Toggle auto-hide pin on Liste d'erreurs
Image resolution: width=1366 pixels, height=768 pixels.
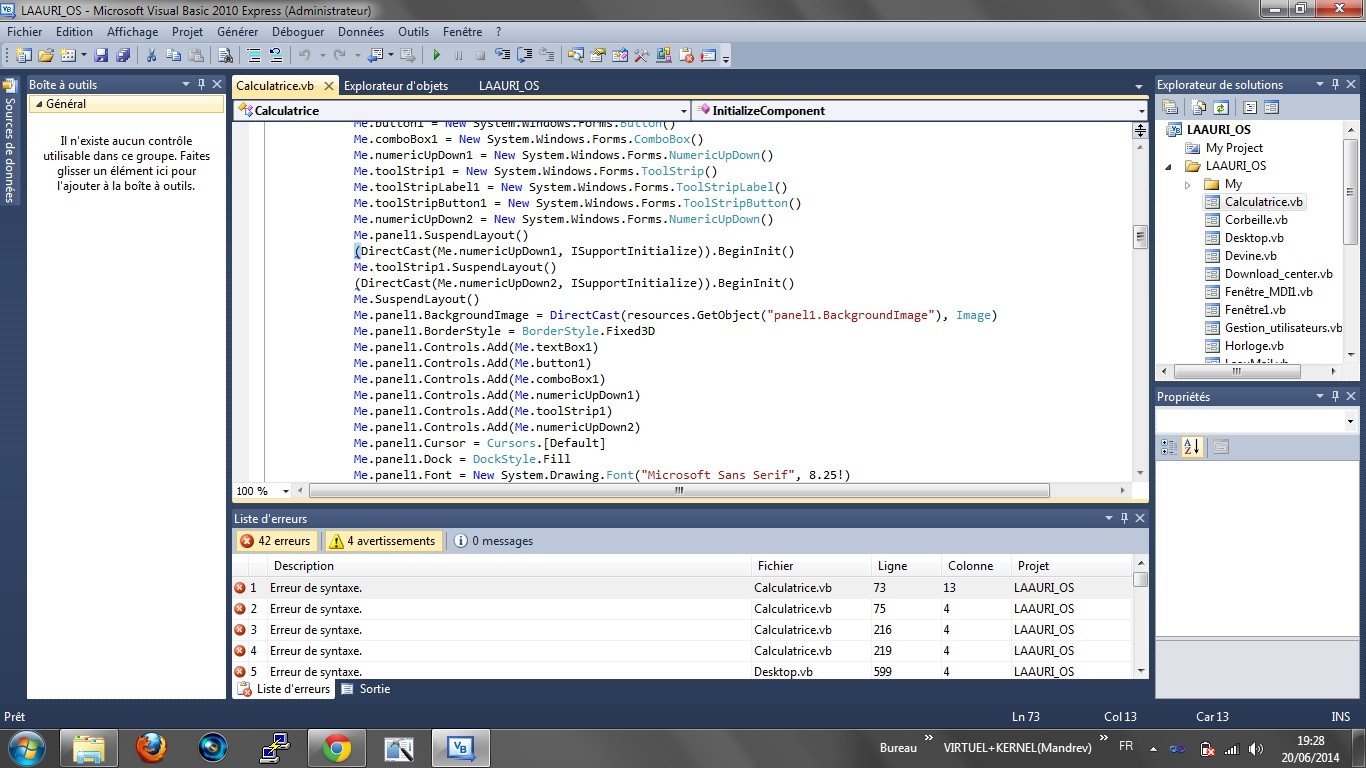pyautogui.click(x=1124, y=518)
